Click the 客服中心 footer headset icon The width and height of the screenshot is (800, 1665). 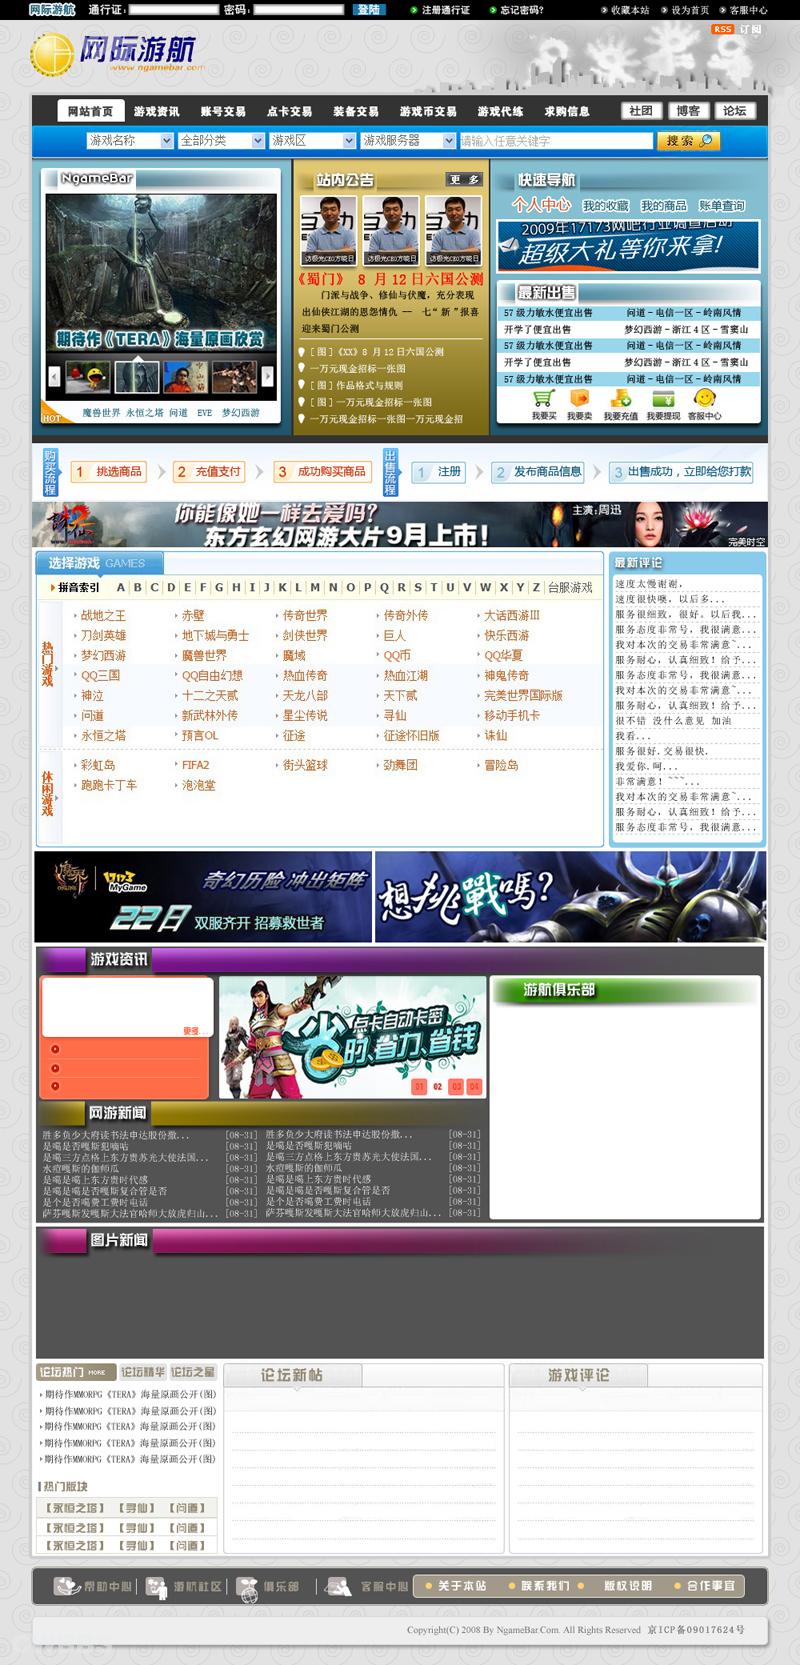(x=338, y=1586)
